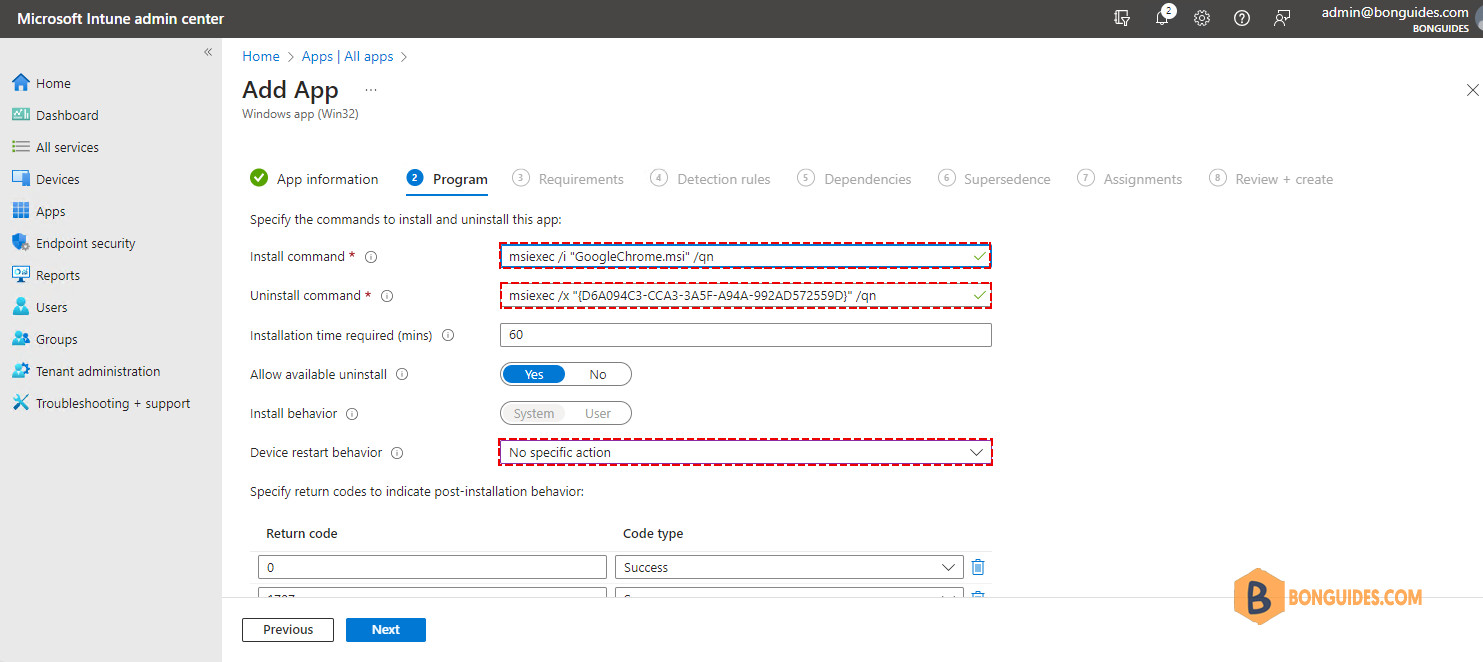Select User install behavior
Image resolution: width=1483 pixels, height=662 pixels.
pos(598,413)
